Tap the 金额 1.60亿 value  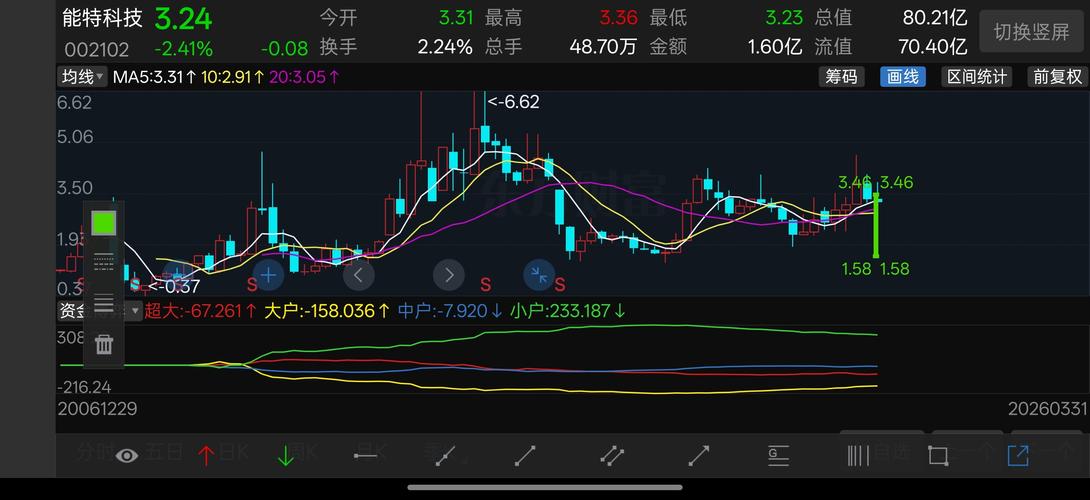pos(775,47)
